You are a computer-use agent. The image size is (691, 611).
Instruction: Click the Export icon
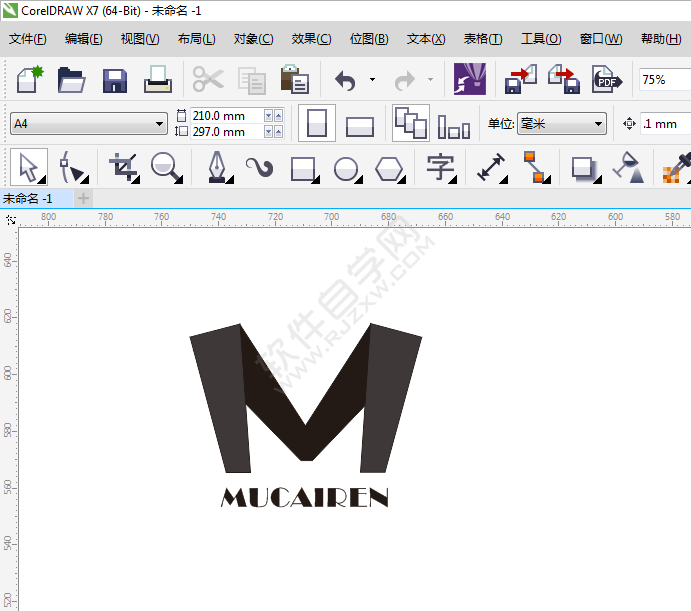564,79
